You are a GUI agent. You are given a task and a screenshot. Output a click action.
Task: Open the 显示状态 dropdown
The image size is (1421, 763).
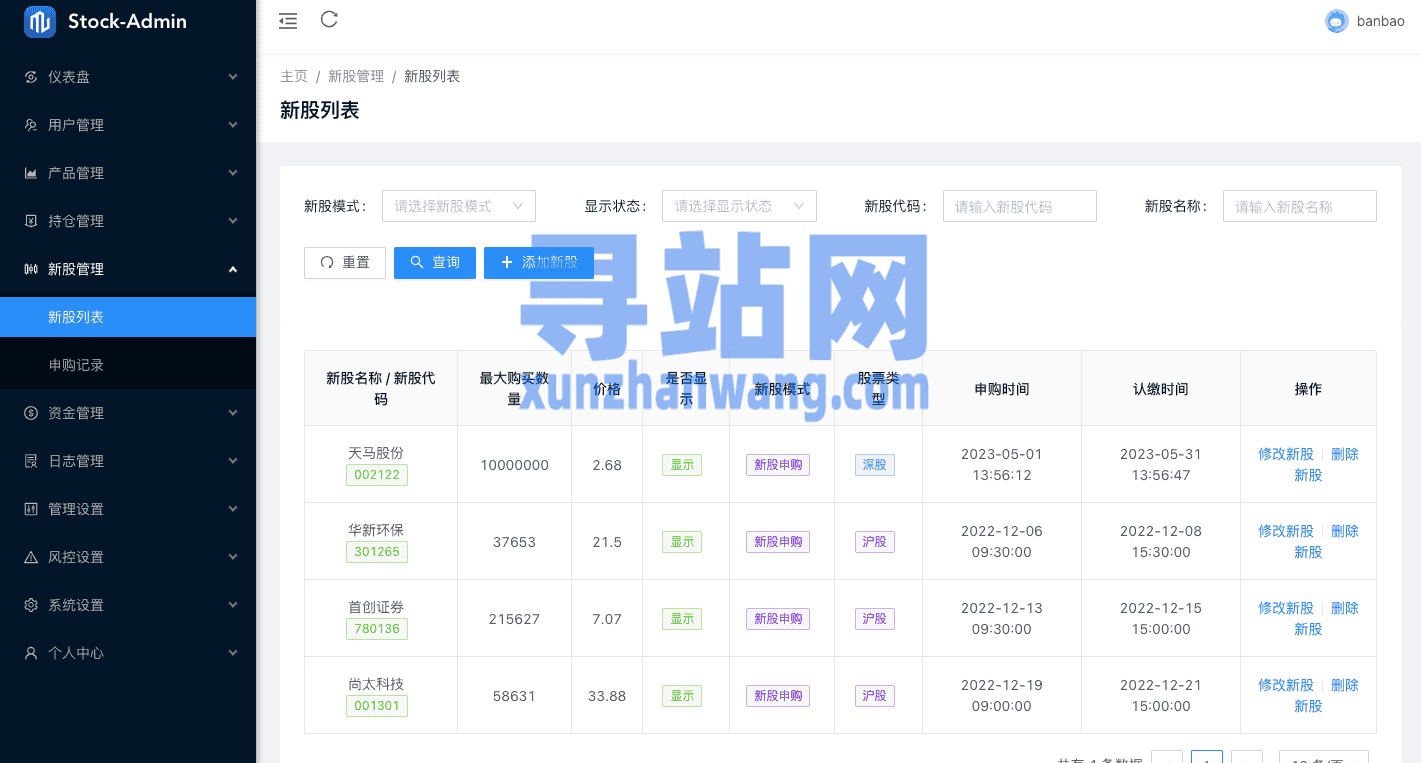(x=739, y=206)
